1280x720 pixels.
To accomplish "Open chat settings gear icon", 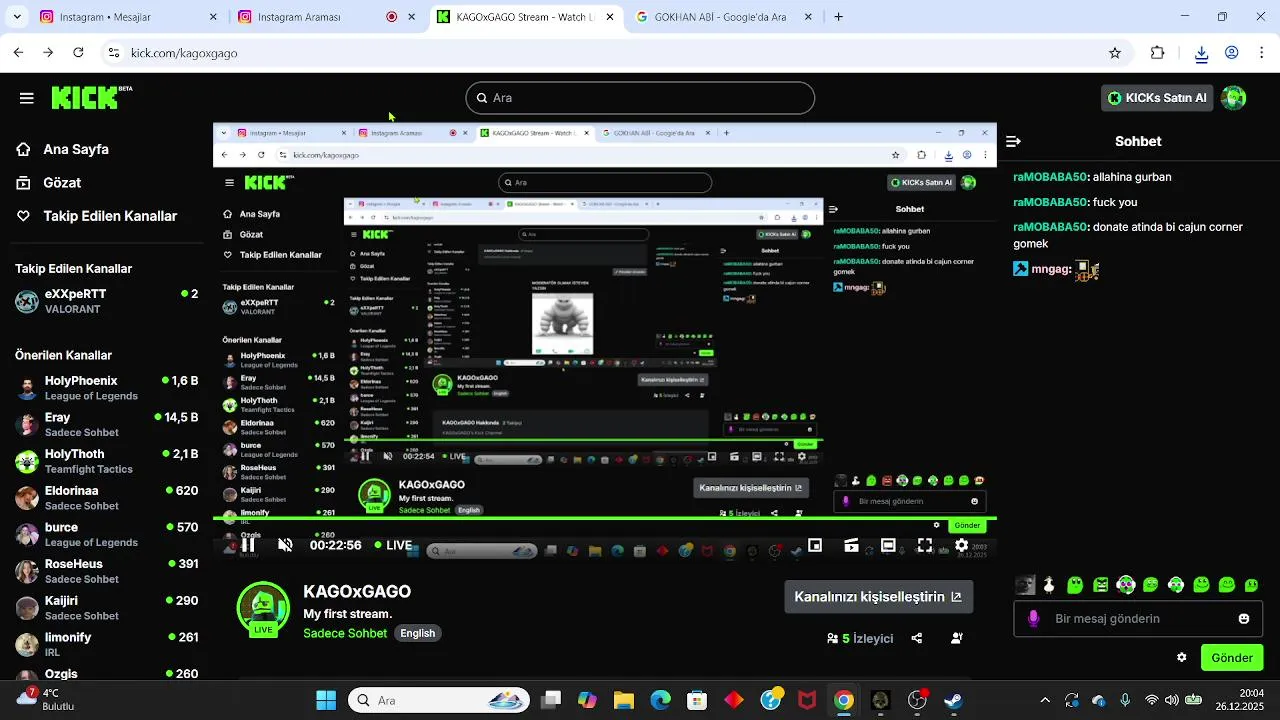I will pyautogui.click(x=1182, y=658).
